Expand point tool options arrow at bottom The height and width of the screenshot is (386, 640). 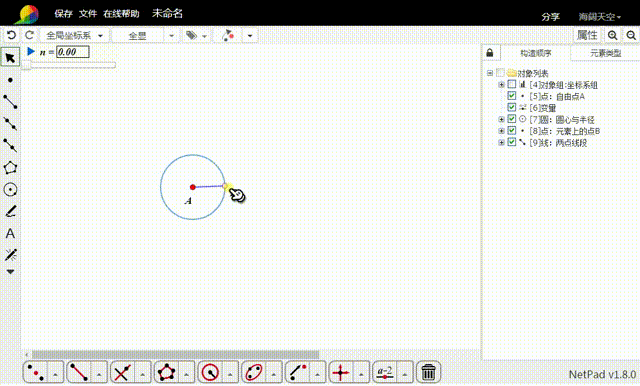click(x=56, y=373)
